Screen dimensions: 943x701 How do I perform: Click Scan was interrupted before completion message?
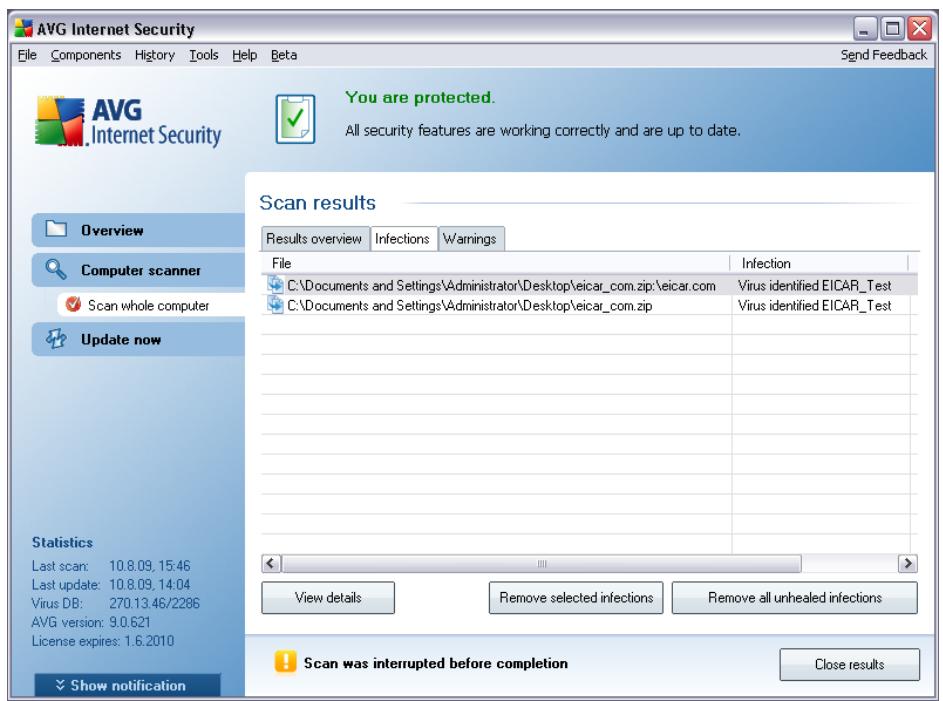435,663
